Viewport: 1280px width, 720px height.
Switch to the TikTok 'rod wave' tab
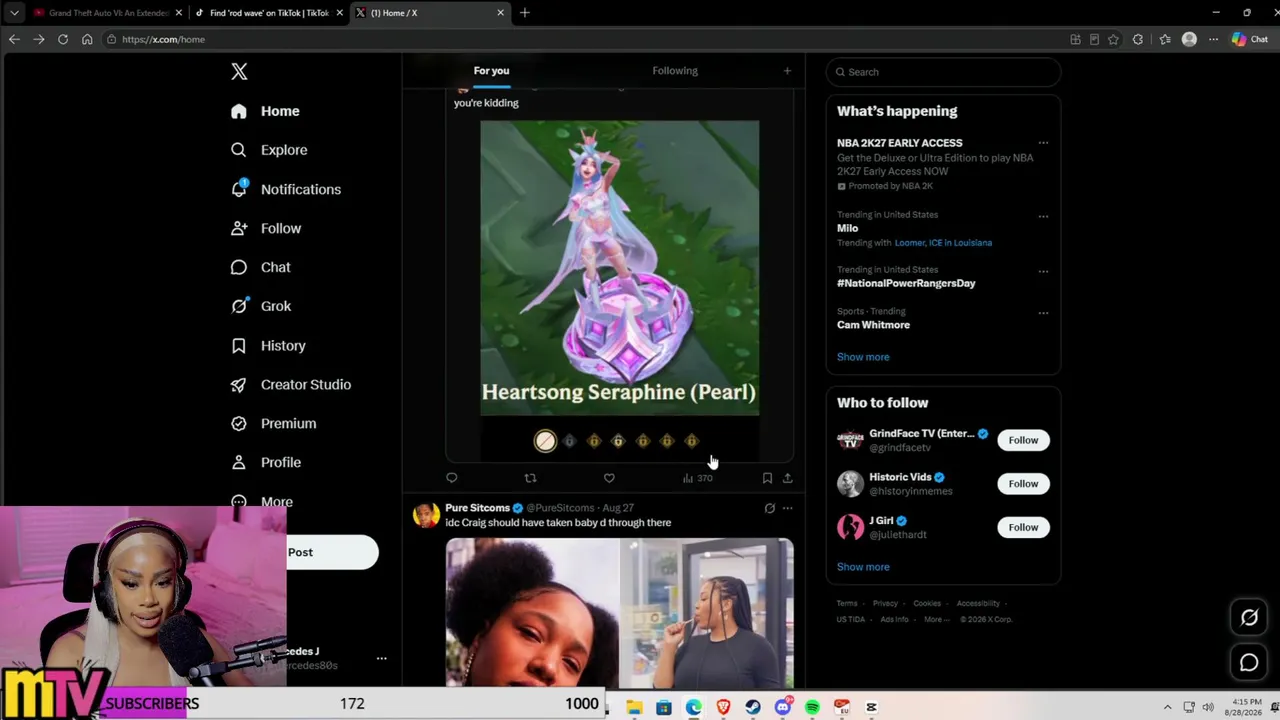coord(269,13)
